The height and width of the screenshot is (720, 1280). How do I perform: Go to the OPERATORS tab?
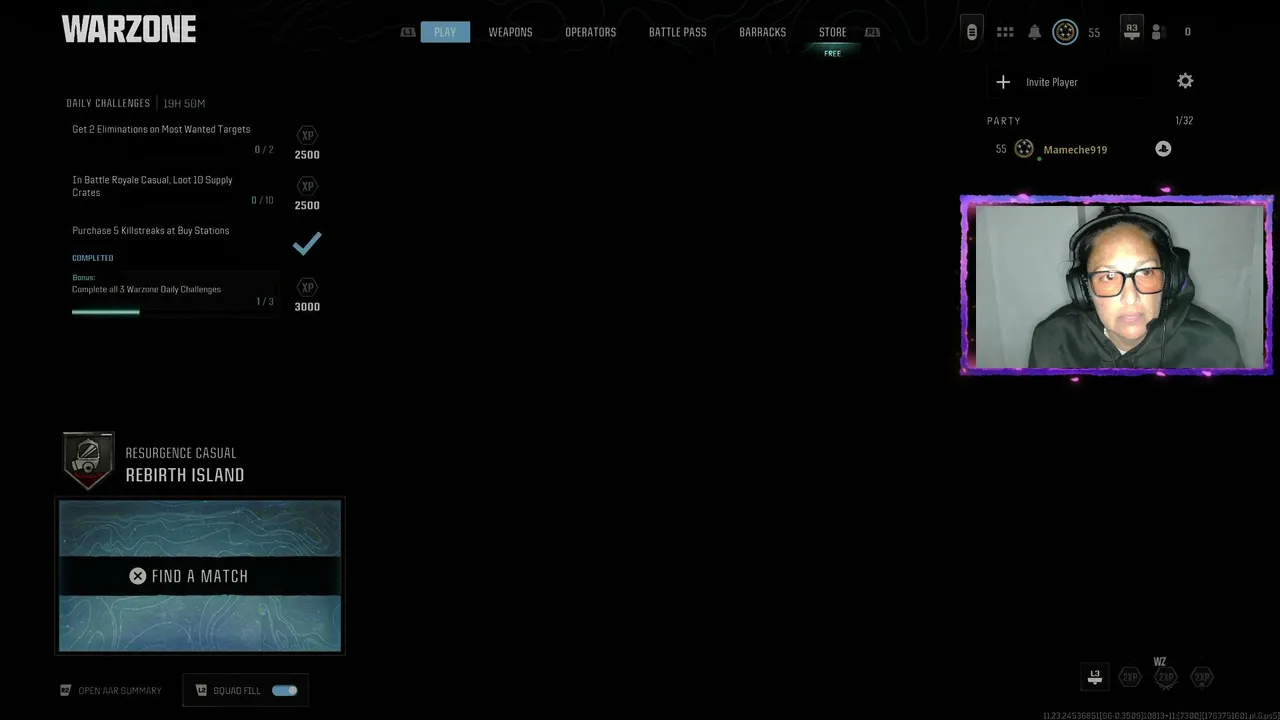pos(590,32)
